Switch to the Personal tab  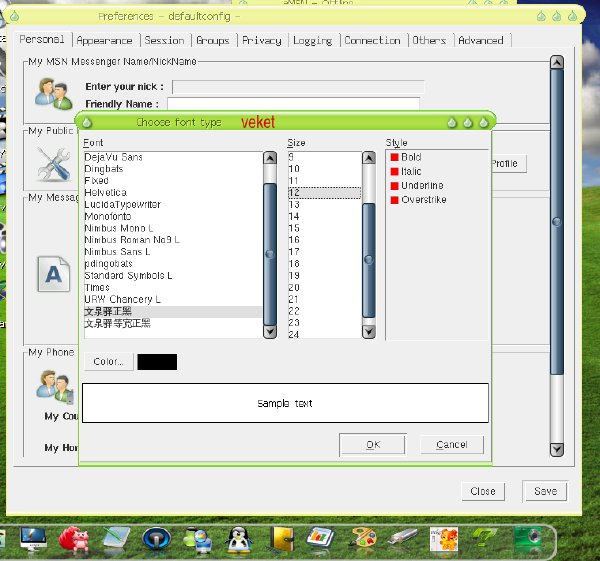pos(42,39)
